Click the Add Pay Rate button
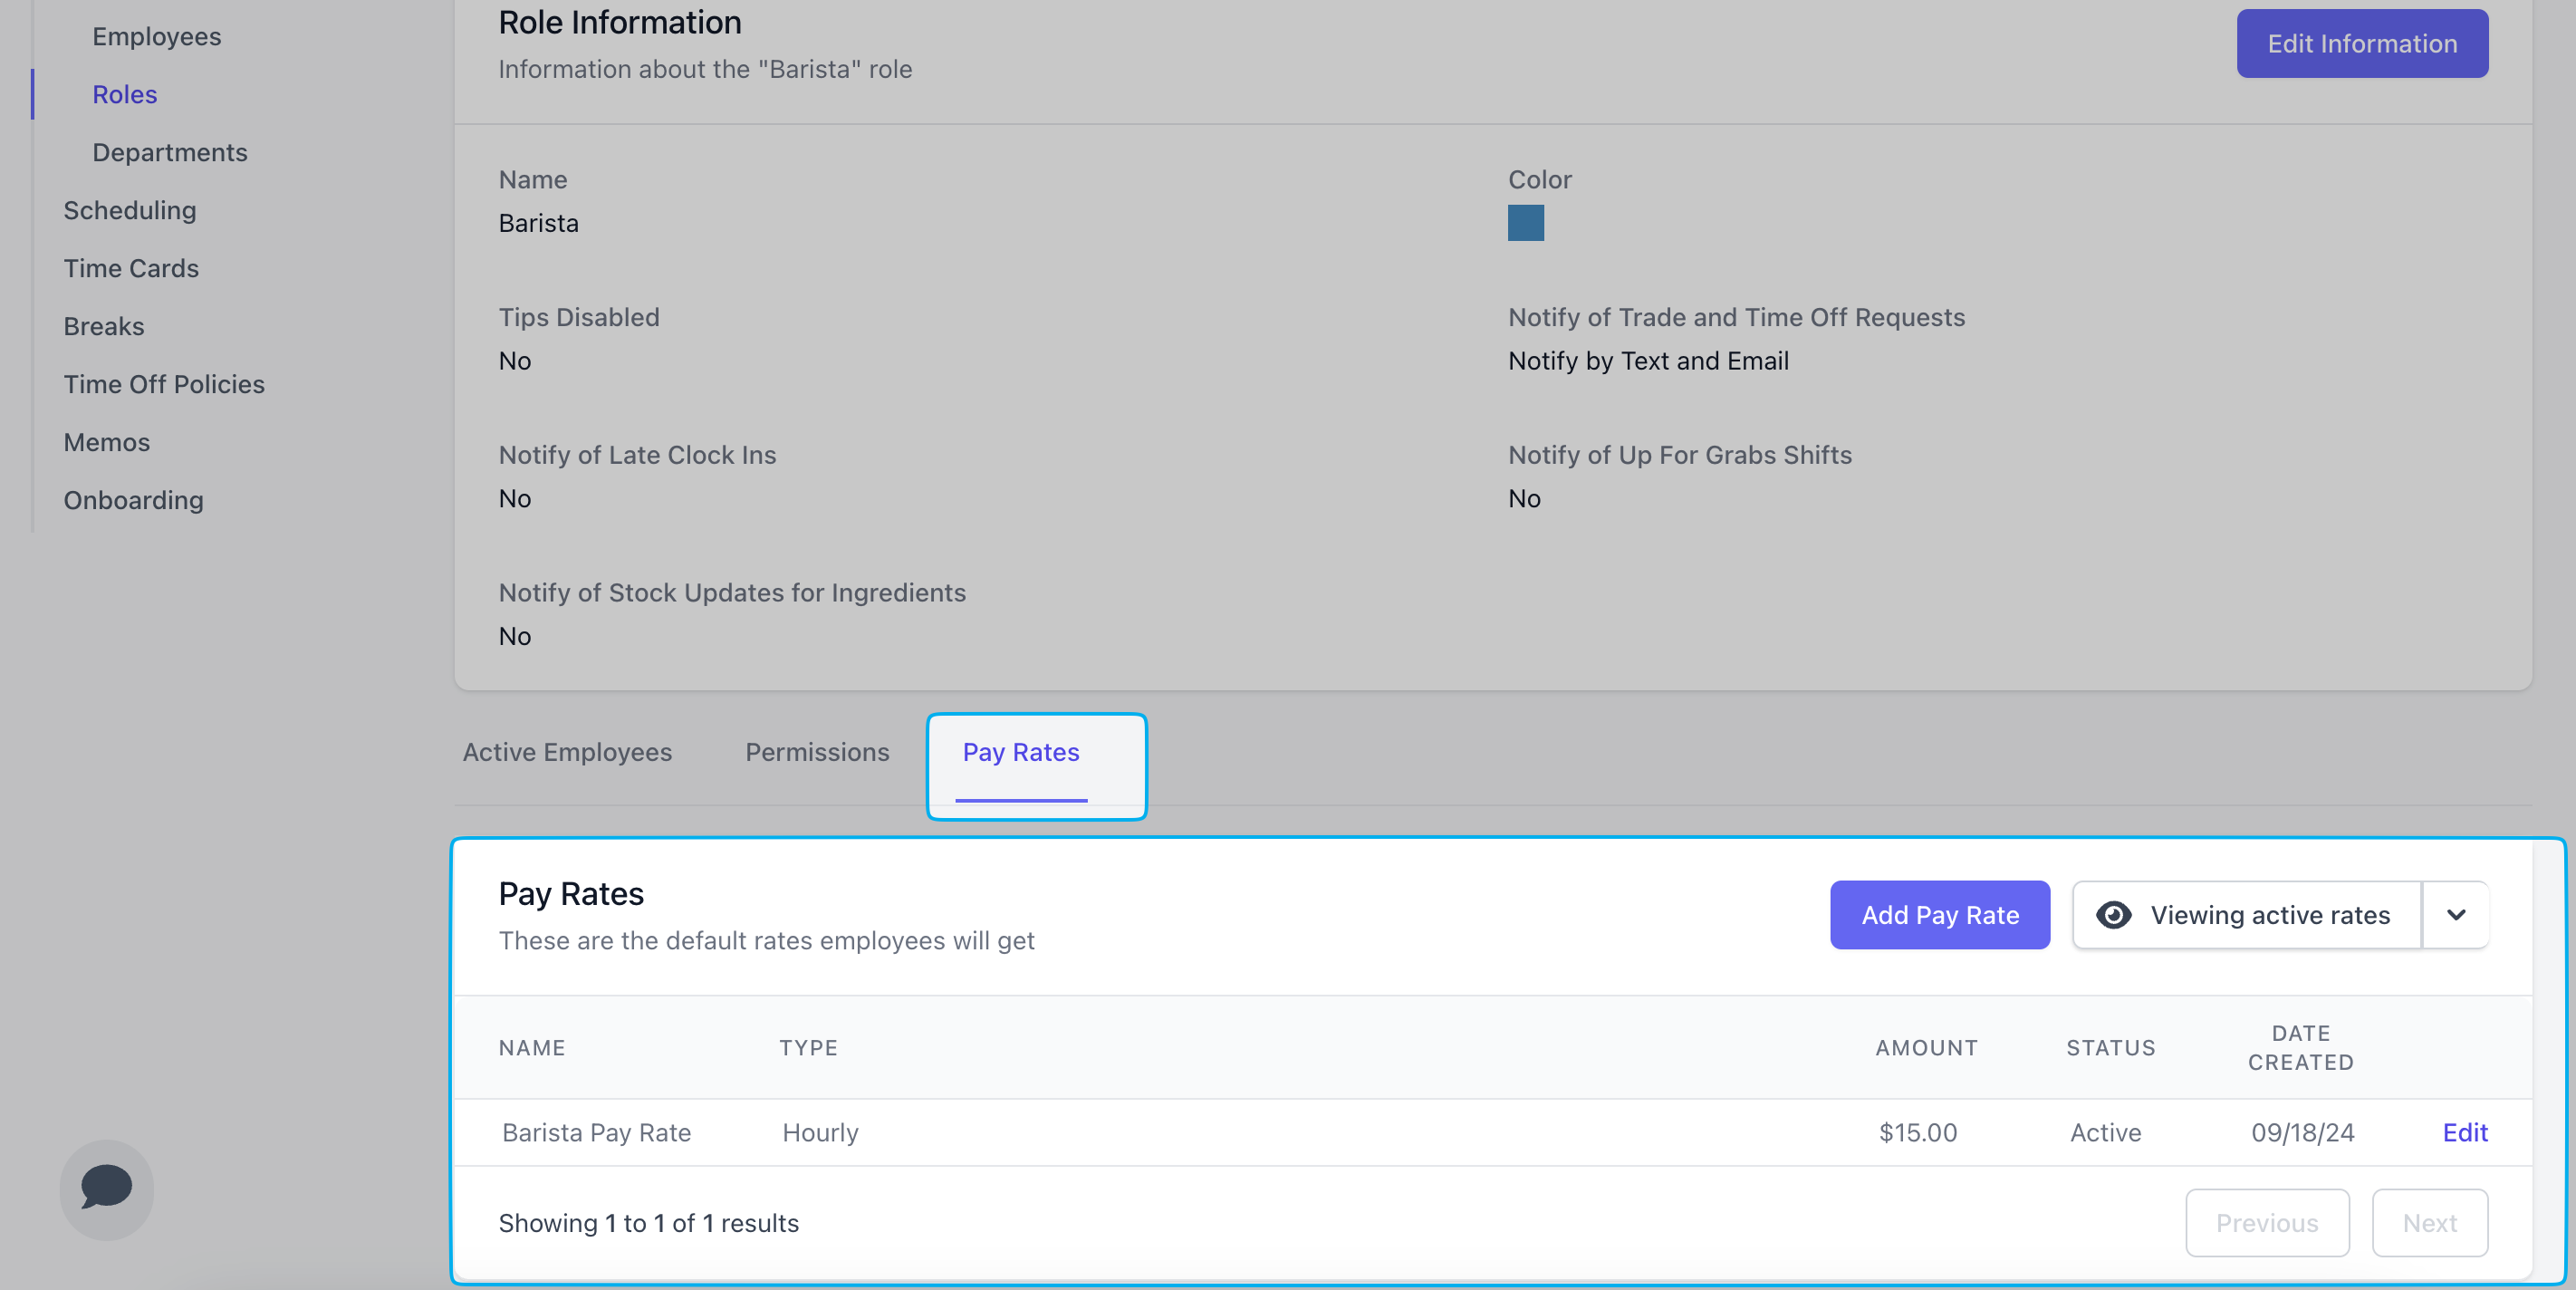Viewport: 2576px width, 1290px height. [1939, 915]
